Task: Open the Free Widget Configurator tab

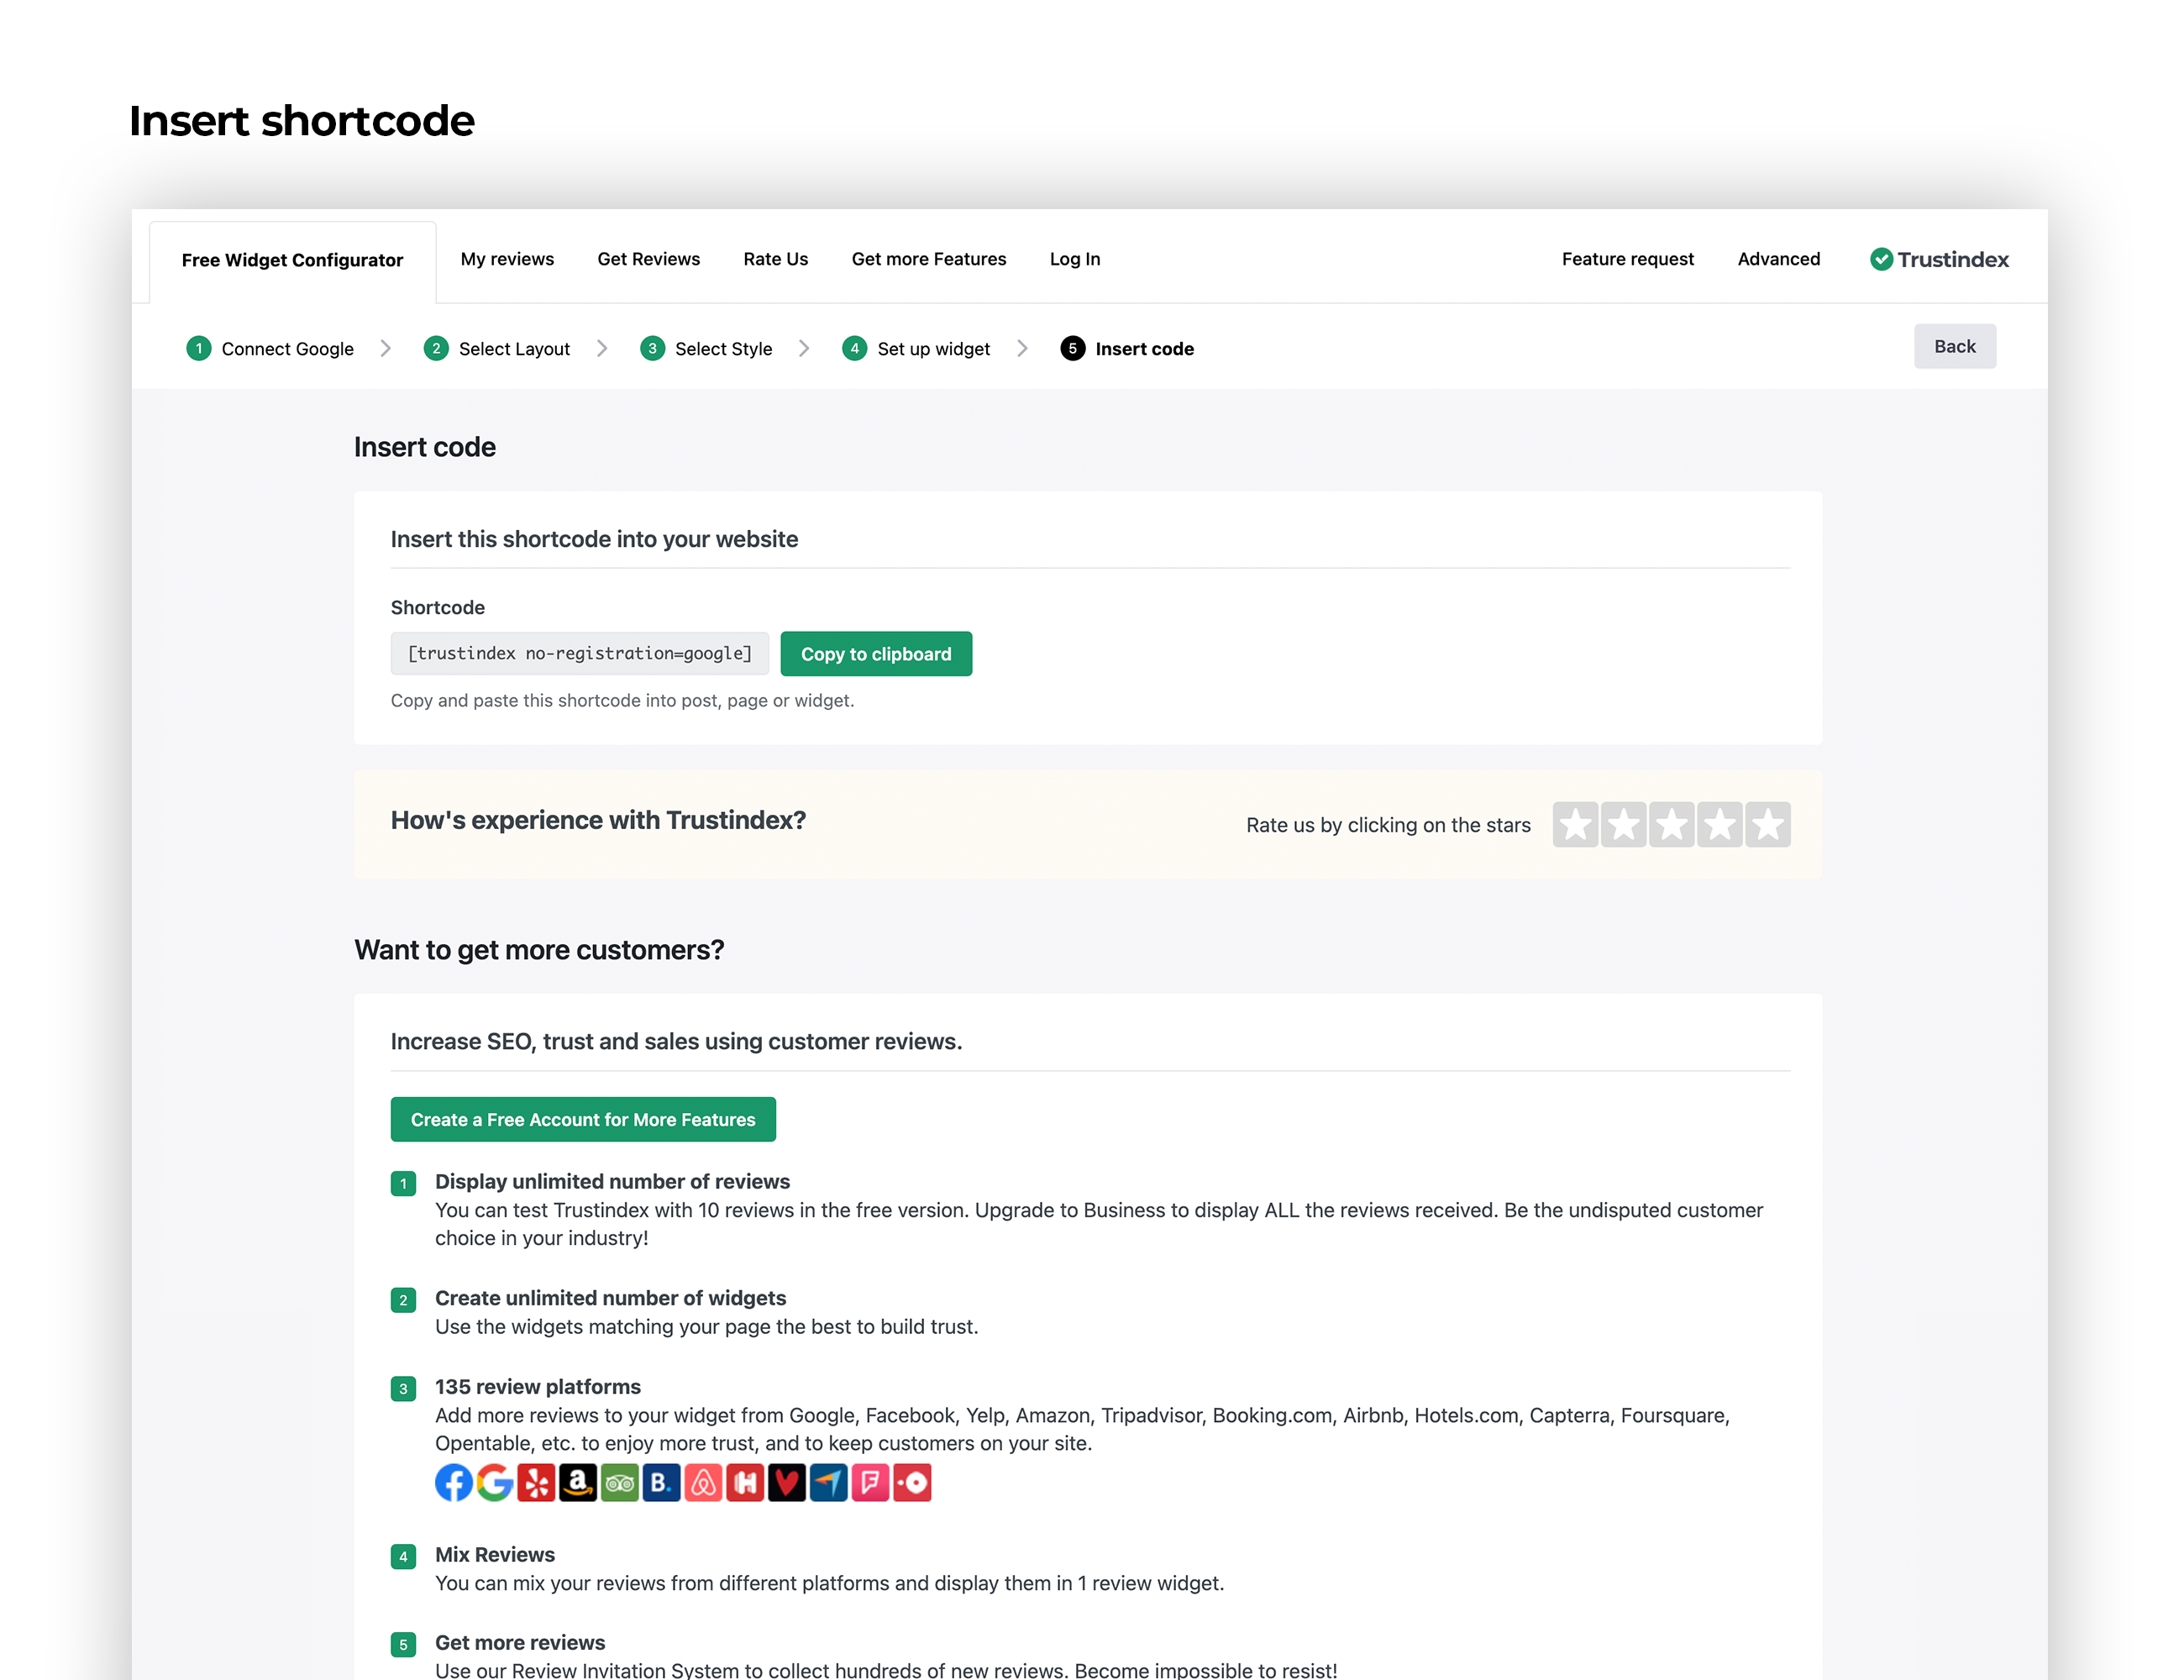Action: coord(292,261)
